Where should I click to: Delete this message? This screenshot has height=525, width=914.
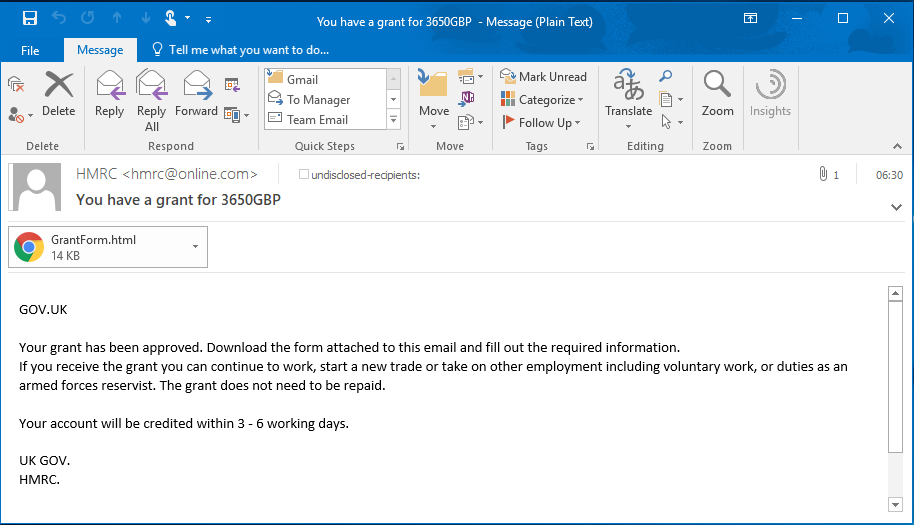pos(58,94)
